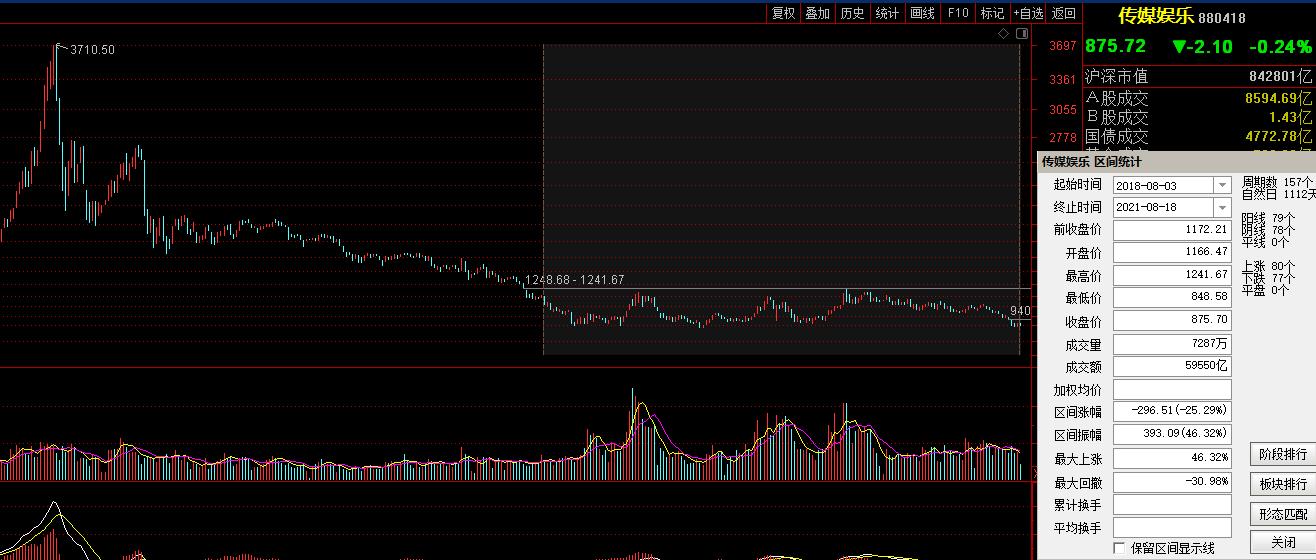
Task: Click the 标记 mark toolbar button
Action: pyautogui.click(x=992, y=13)
